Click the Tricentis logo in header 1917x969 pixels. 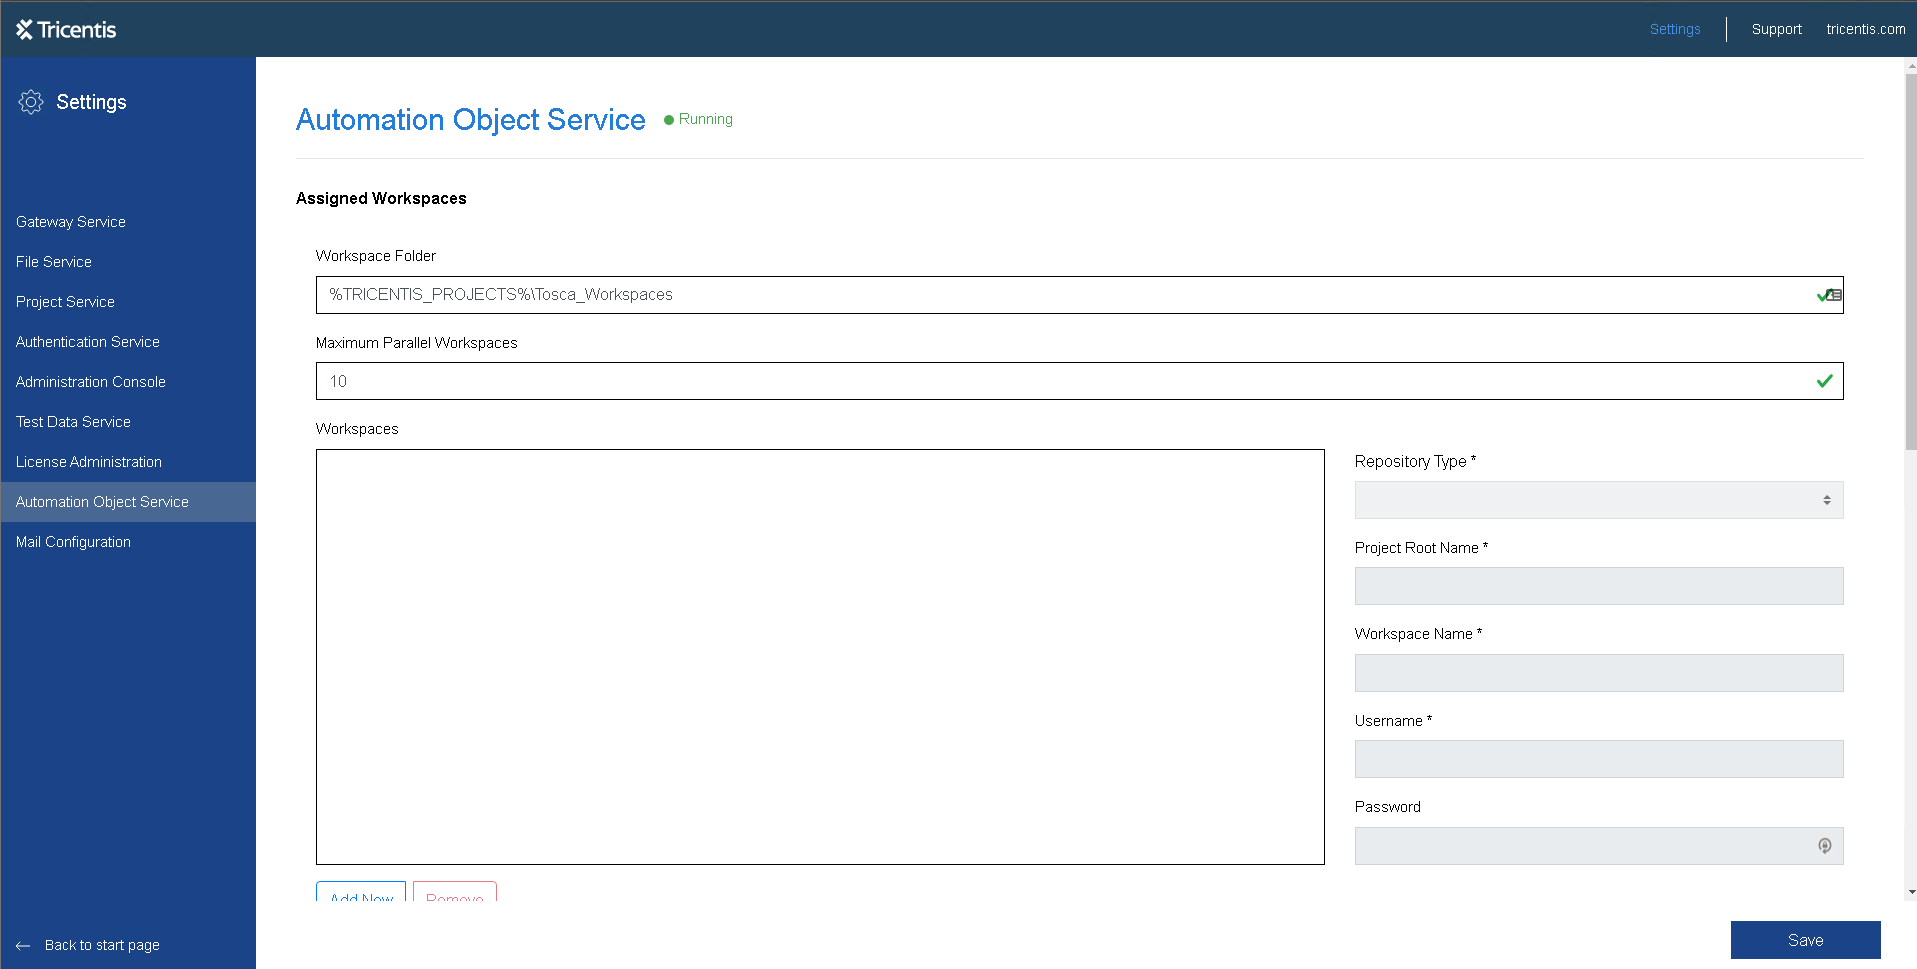[x=66, y=30]
